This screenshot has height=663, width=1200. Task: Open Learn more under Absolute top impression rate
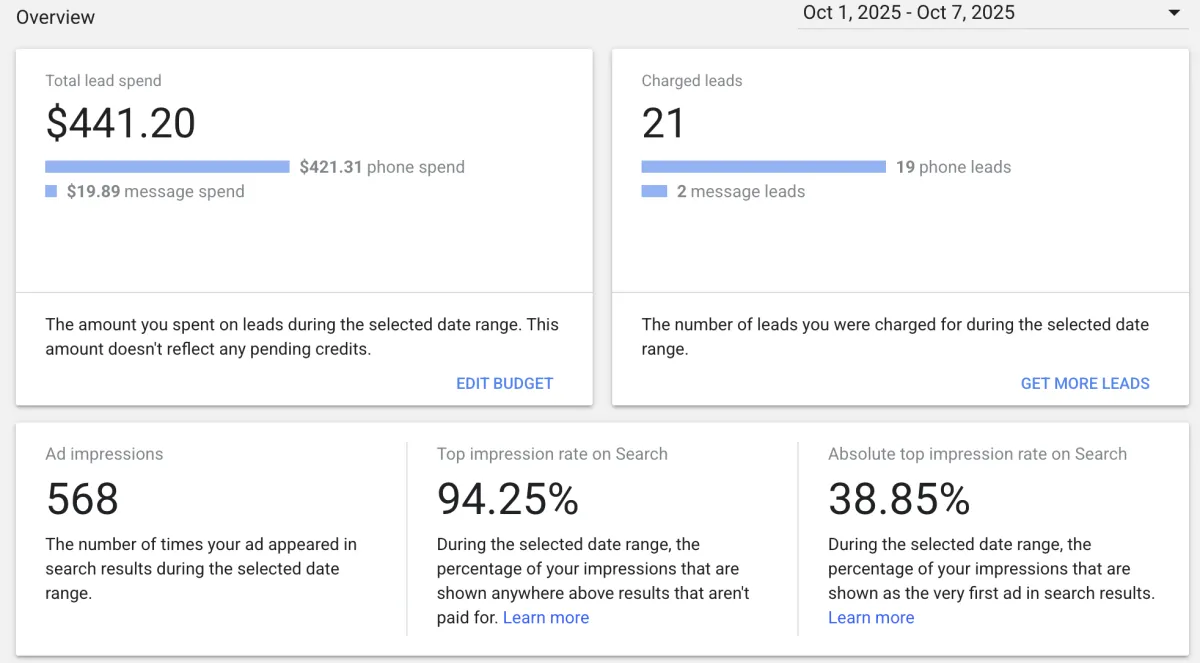pyautogui.click(x=871, y=617)
